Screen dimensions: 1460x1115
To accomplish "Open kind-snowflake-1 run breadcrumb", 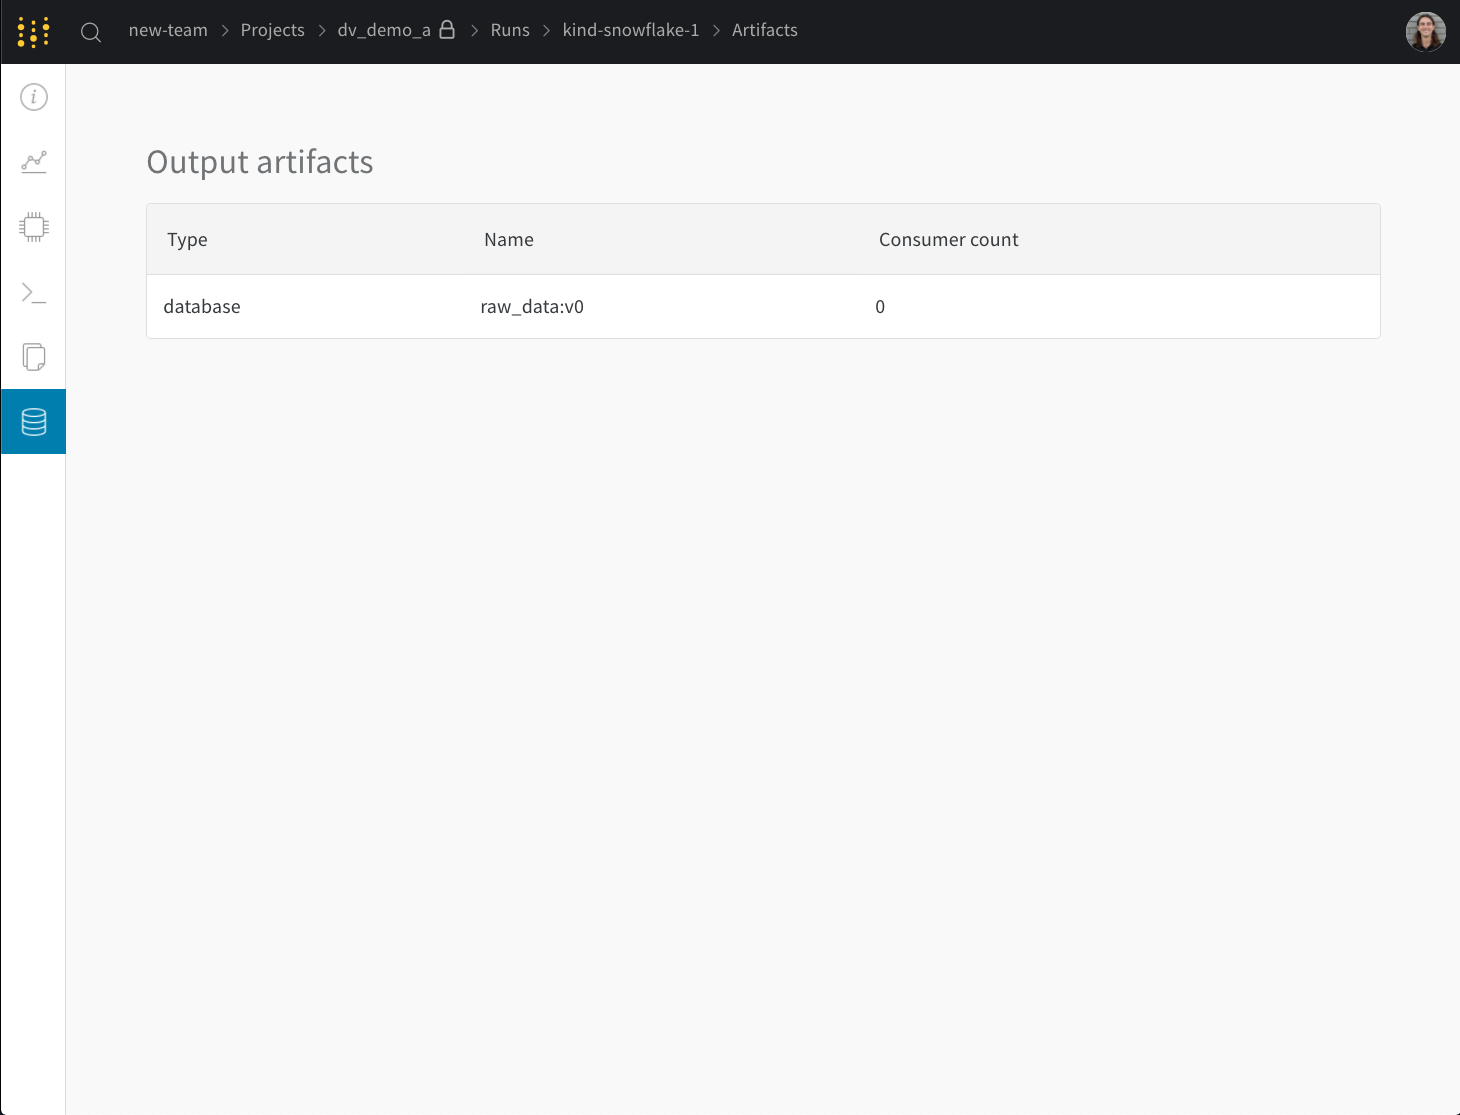I will point(631,30).
